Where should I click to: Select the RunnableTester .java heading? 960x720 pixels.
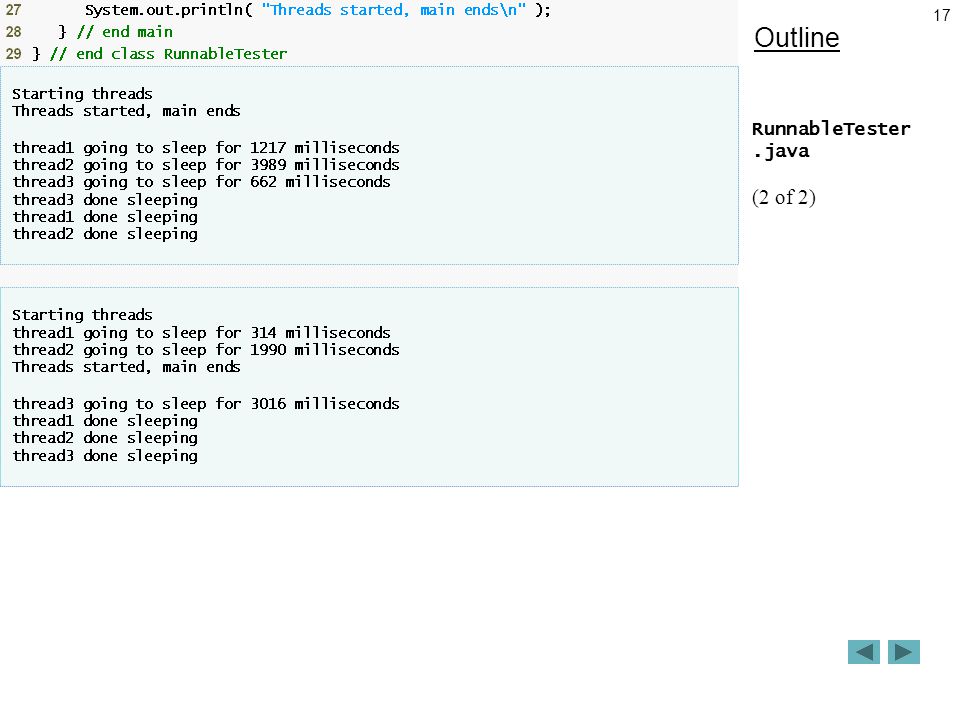tap(831, 140)
